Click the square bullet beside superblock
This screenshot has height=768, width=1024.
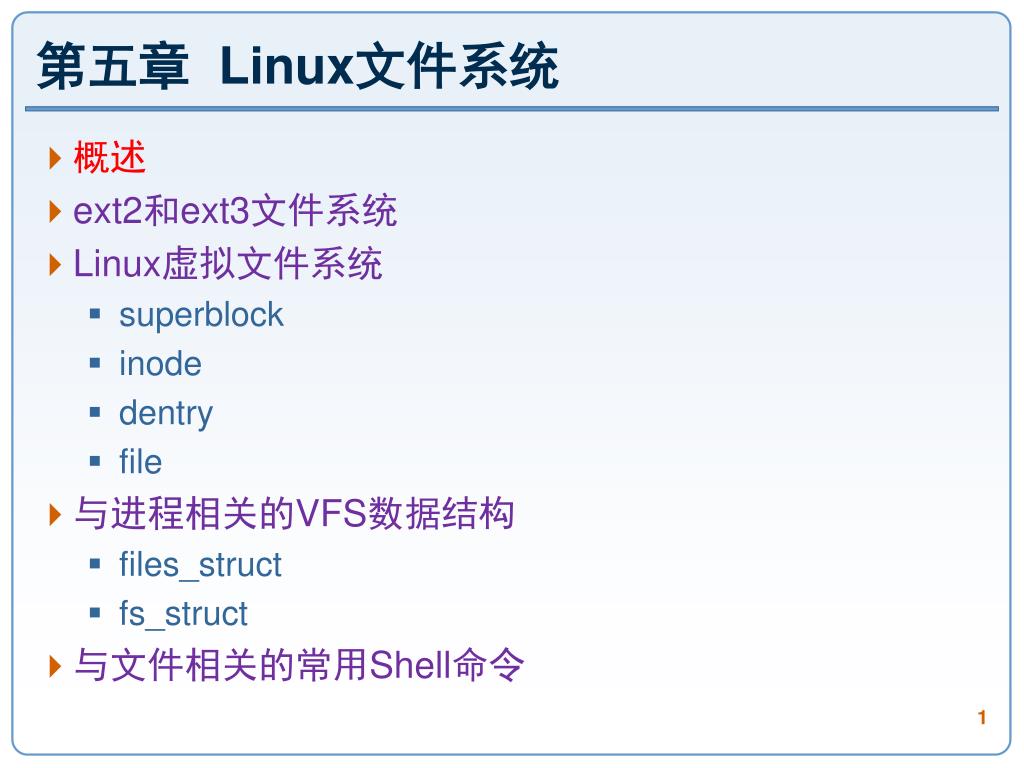(95, 314)
